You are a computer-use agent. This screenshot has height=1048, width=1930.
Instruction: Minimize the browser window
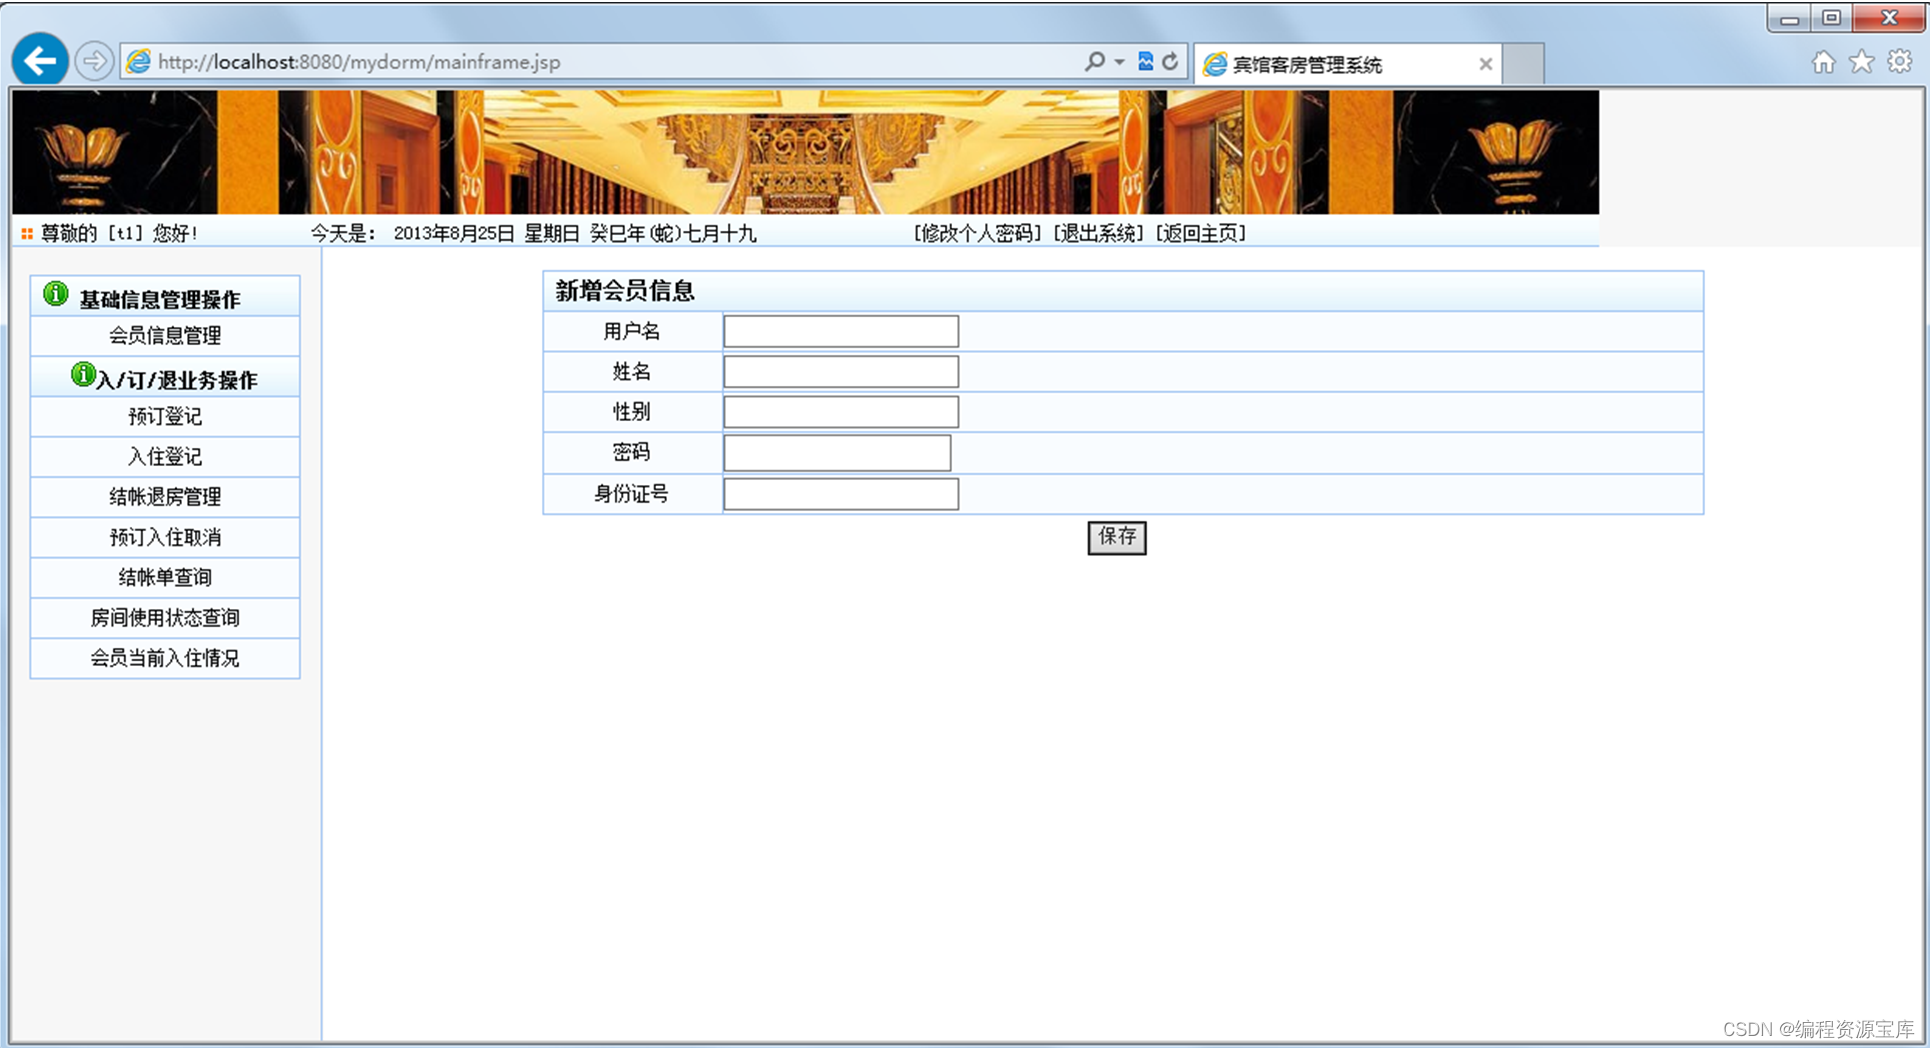click(x=1790, y=18)
